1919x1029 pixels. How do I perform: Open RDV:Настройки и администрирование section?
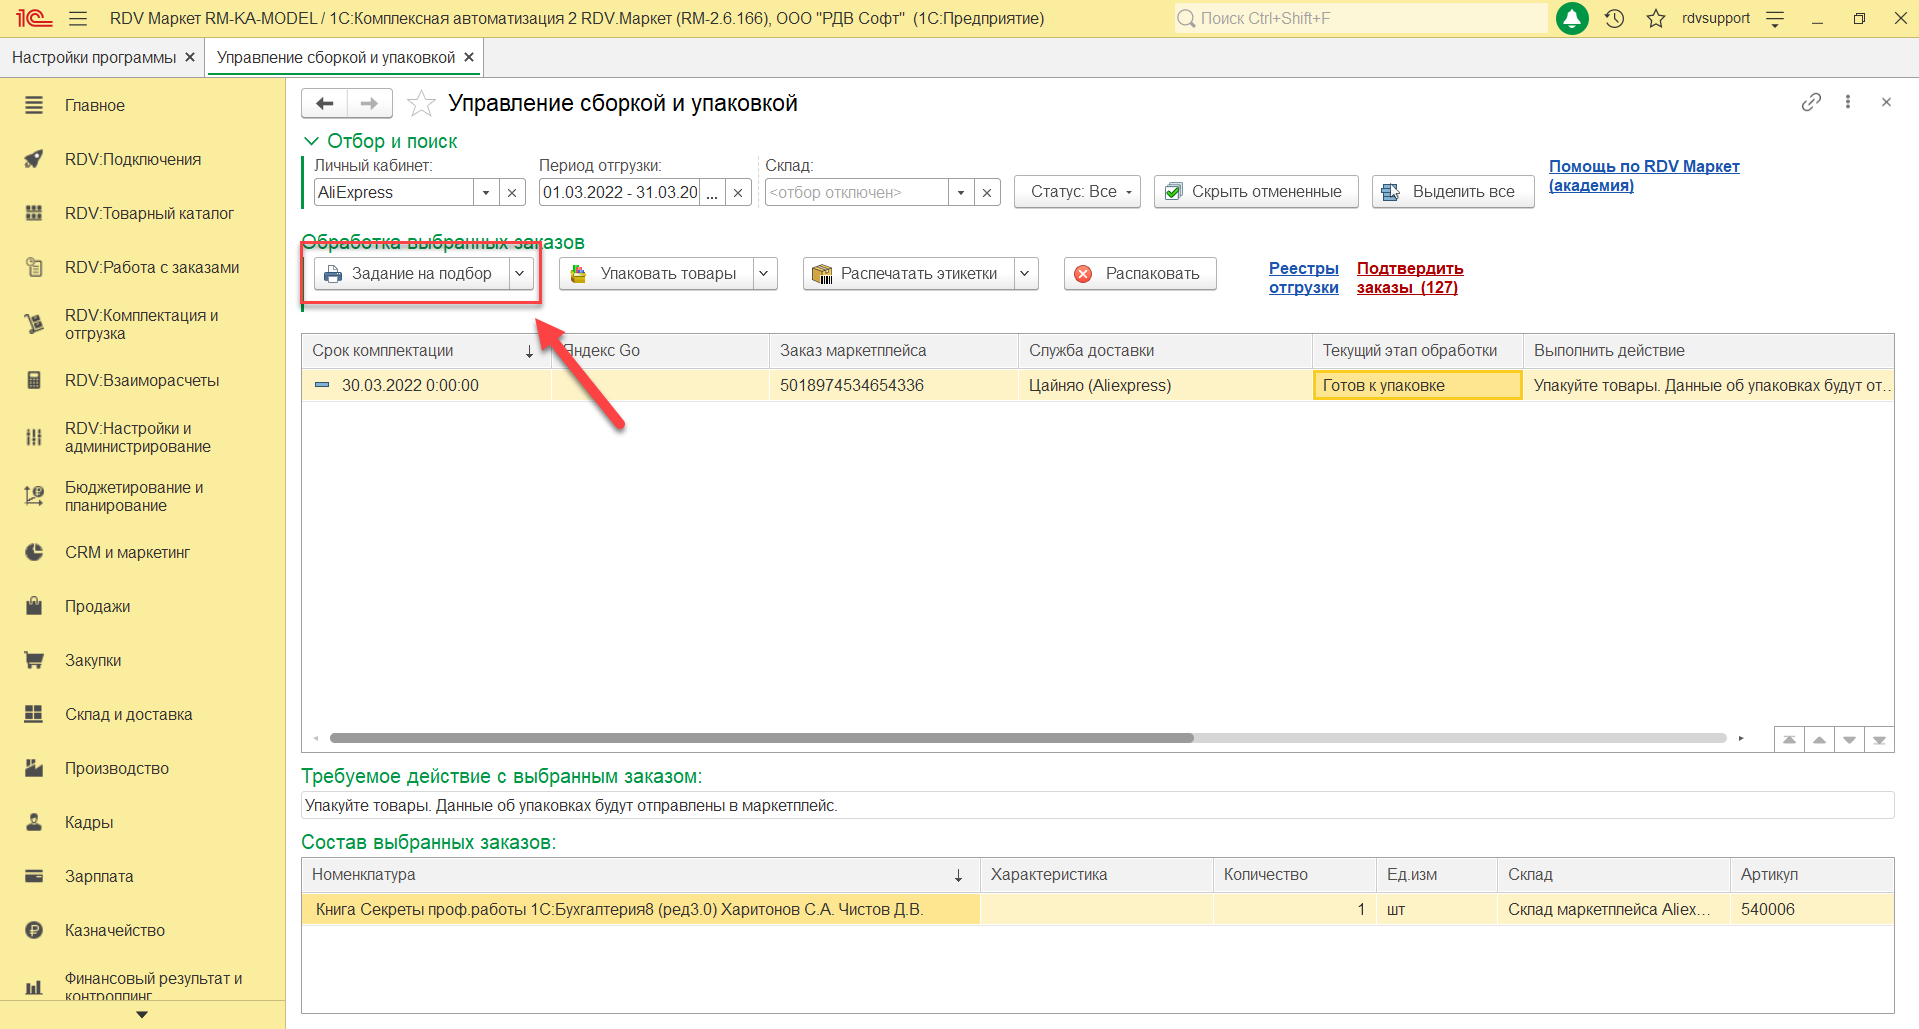click(142, 437)
